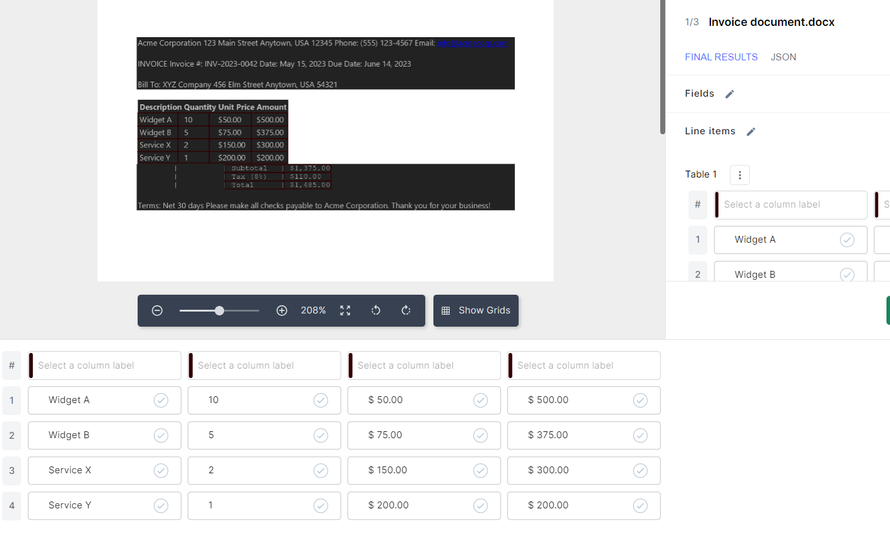
Task: Open Table 1 three-dot options menu
Action: pyautogui.click(x=740, y=175)
